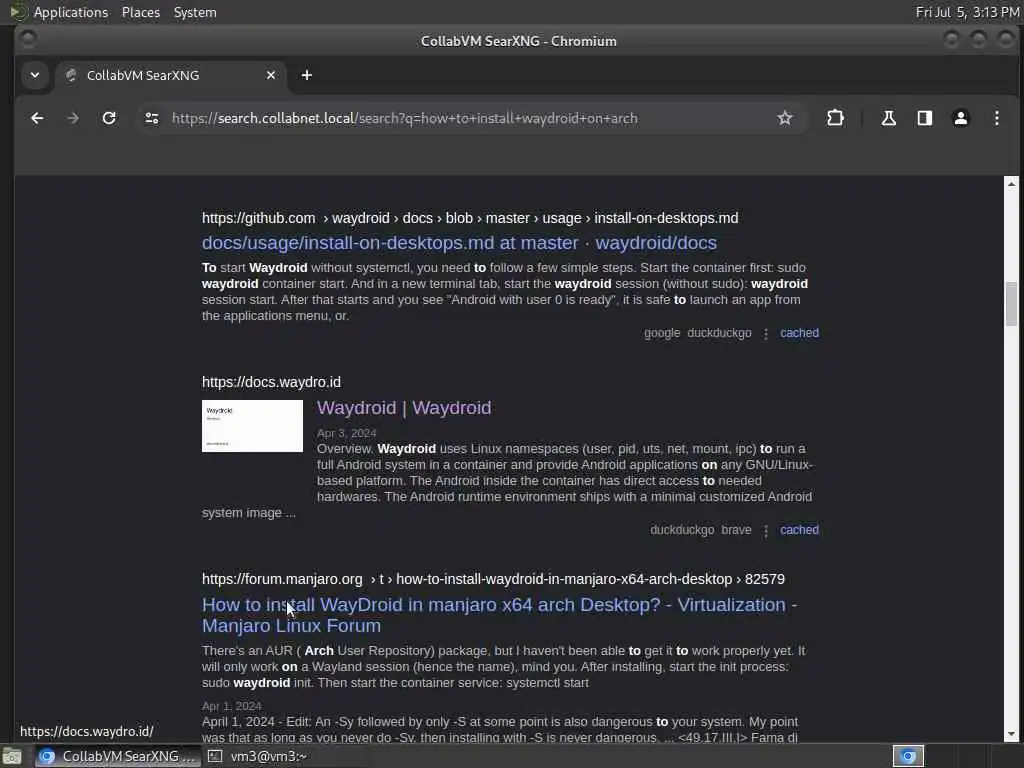Open docs/usage/install-on-desktops.md result link

tap(459, 243)
